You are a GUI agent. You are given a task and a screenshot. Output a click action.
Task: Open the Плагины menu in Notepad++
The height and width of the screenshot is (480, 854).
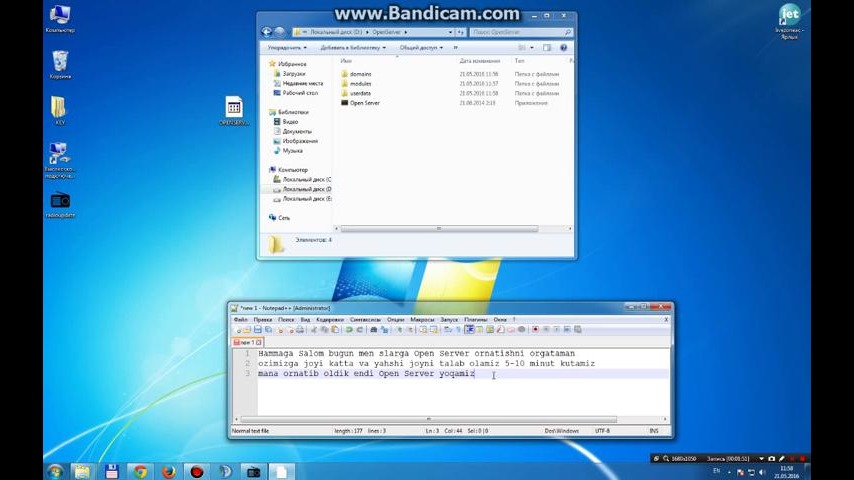[x=475, y=319]
